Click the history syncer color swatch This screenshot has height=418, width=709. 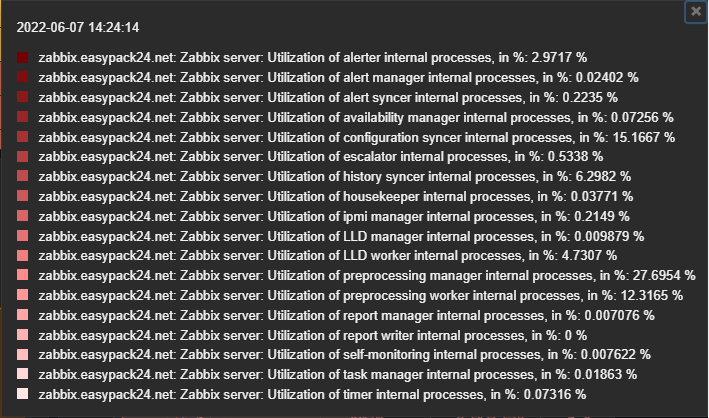24,176
